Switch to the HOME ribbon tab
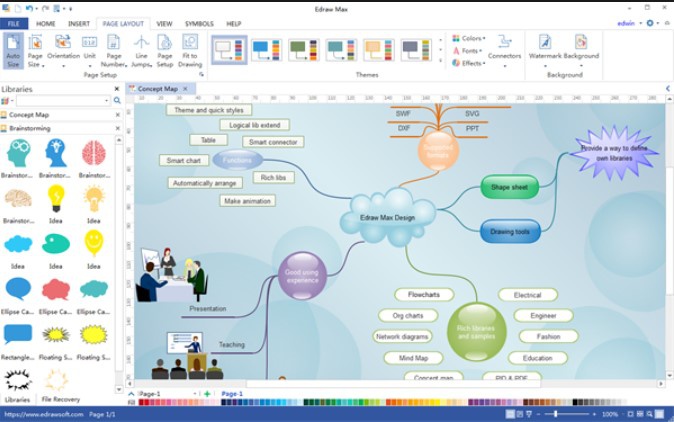Viewport: 674px width, 422px height. (x=46, y=24)
